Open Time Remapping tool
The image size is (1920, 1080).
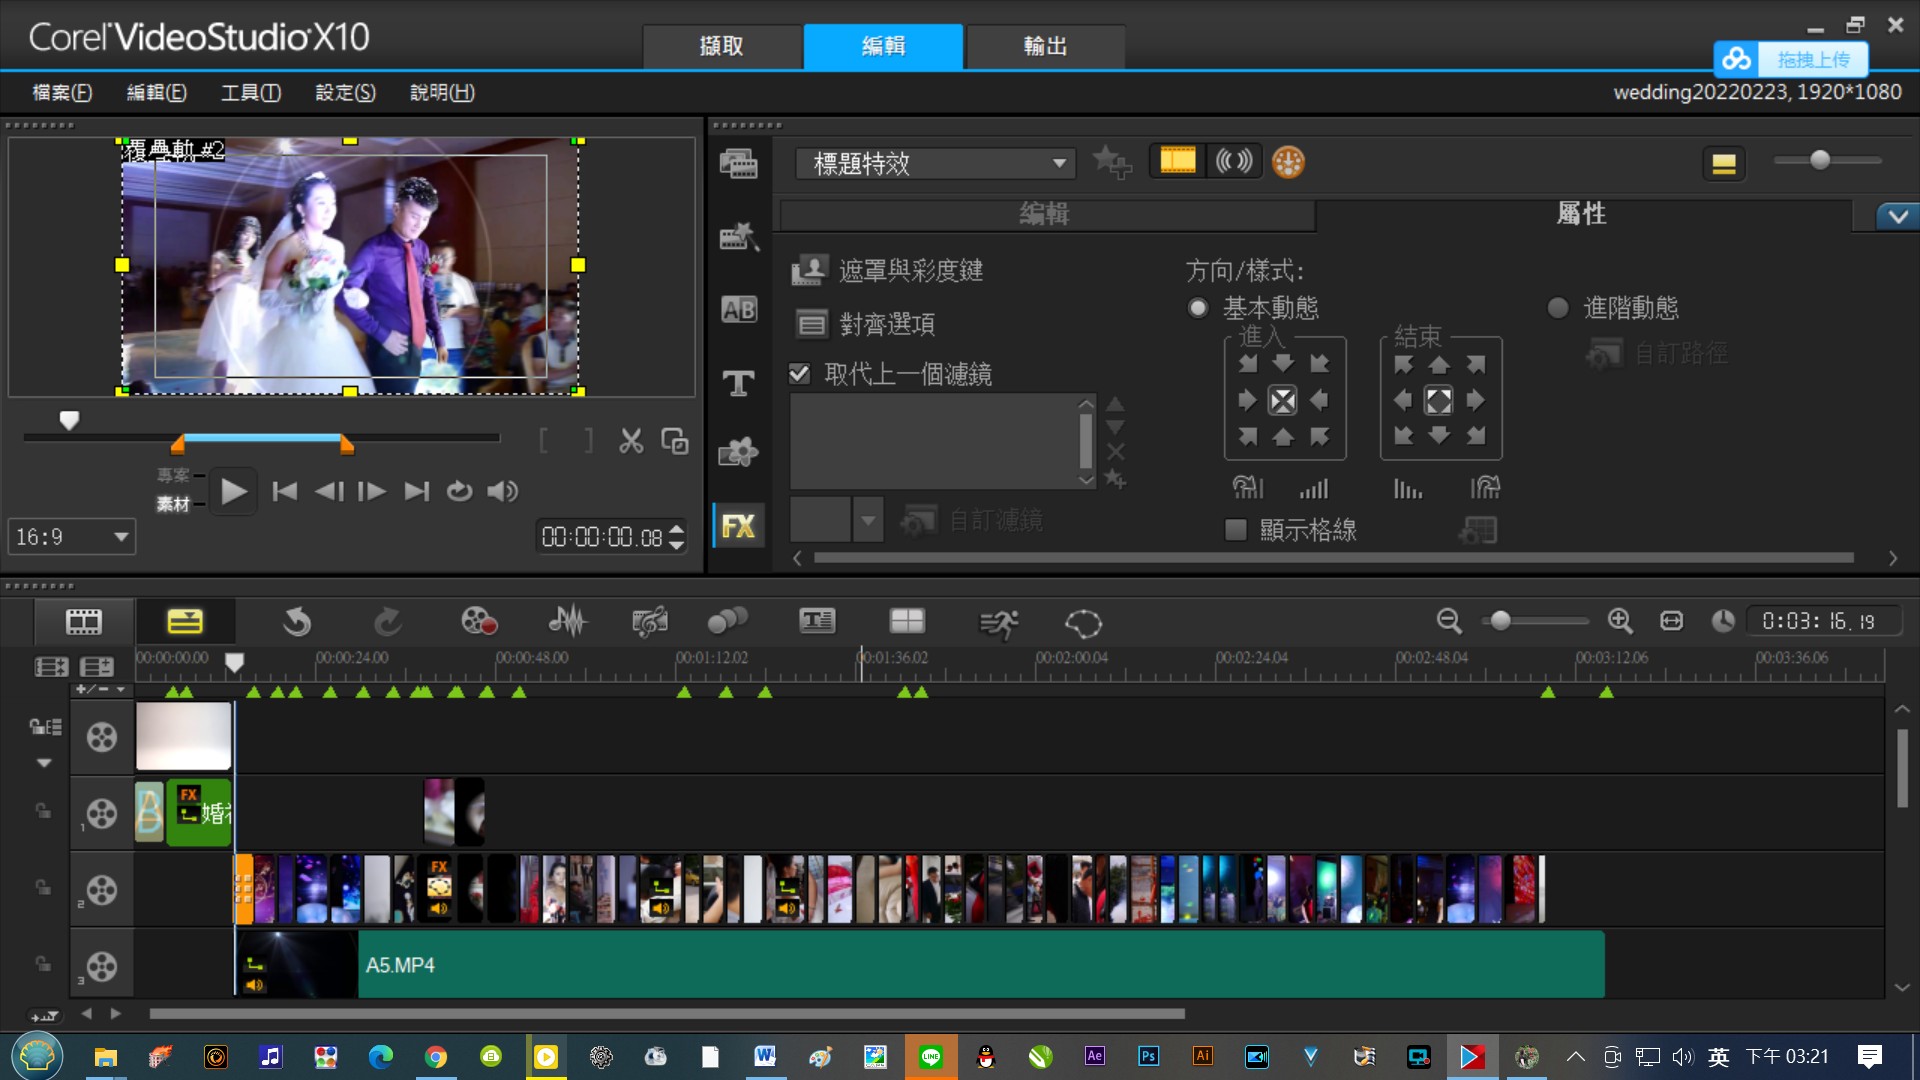pyautogui.click(x=998, y=623)
